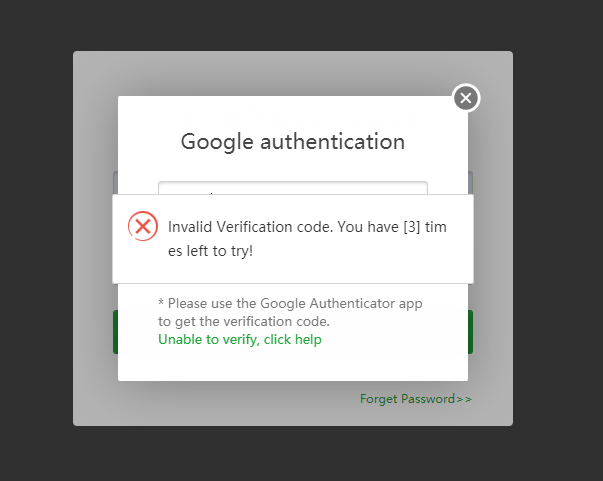603x481 pixels.
Task: Click the "to get the verification code" line
Action: click(244, 322)
